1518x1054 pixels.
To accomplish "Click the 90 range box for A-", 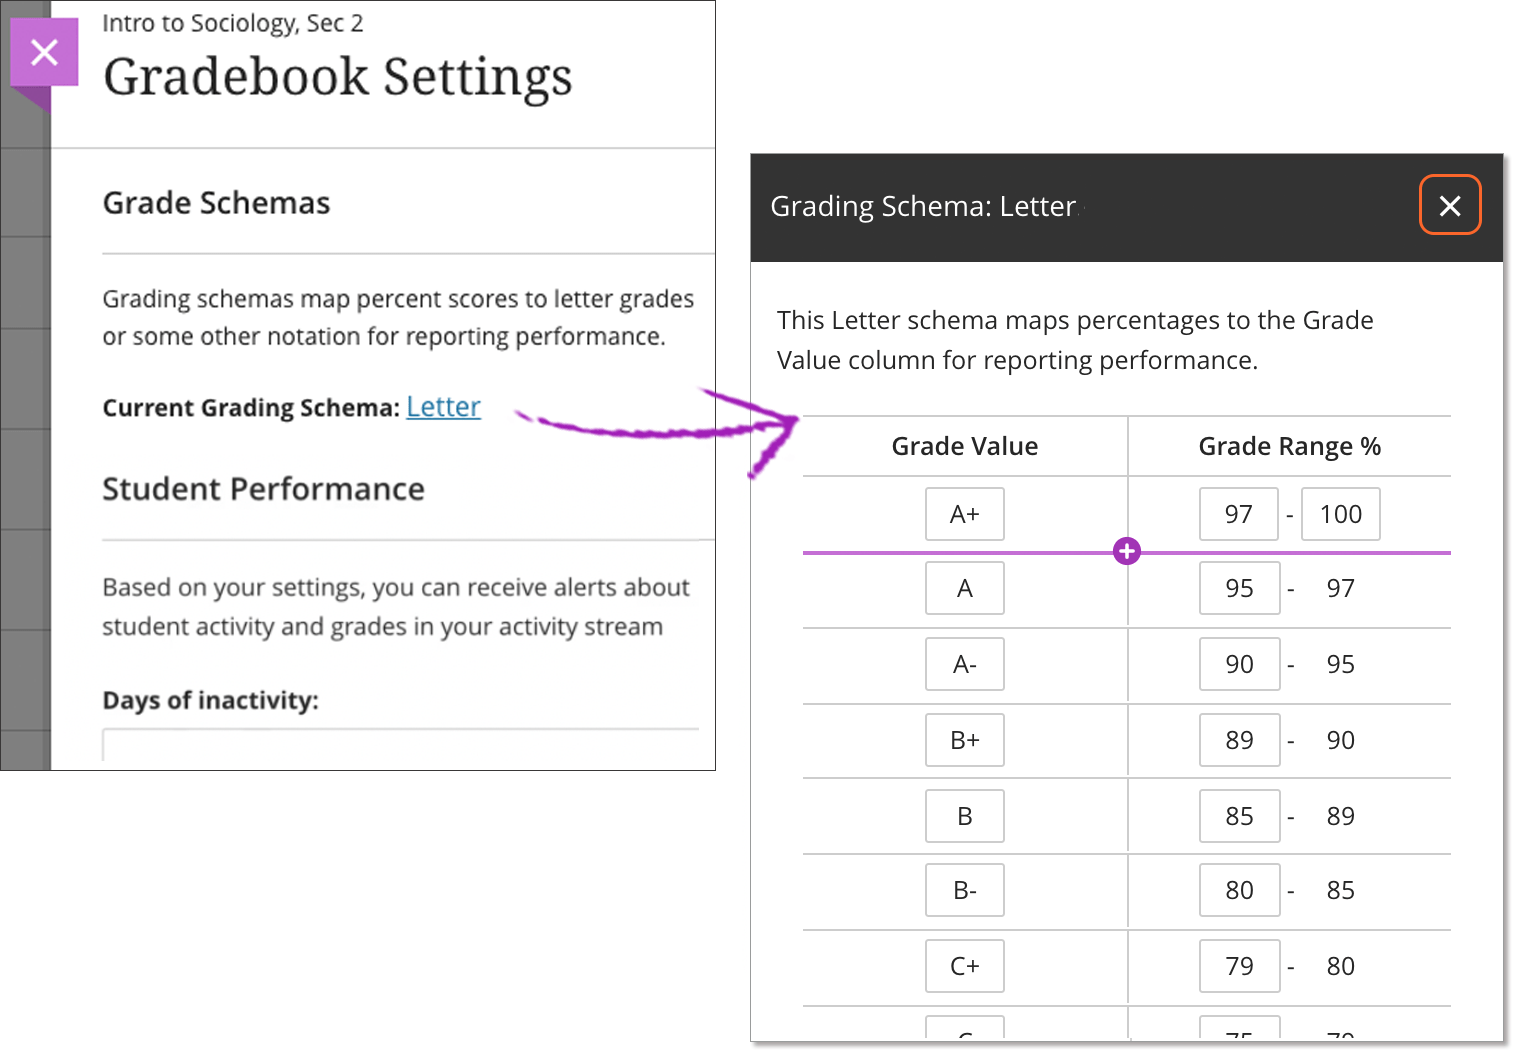I will (x=1239, y=664).
